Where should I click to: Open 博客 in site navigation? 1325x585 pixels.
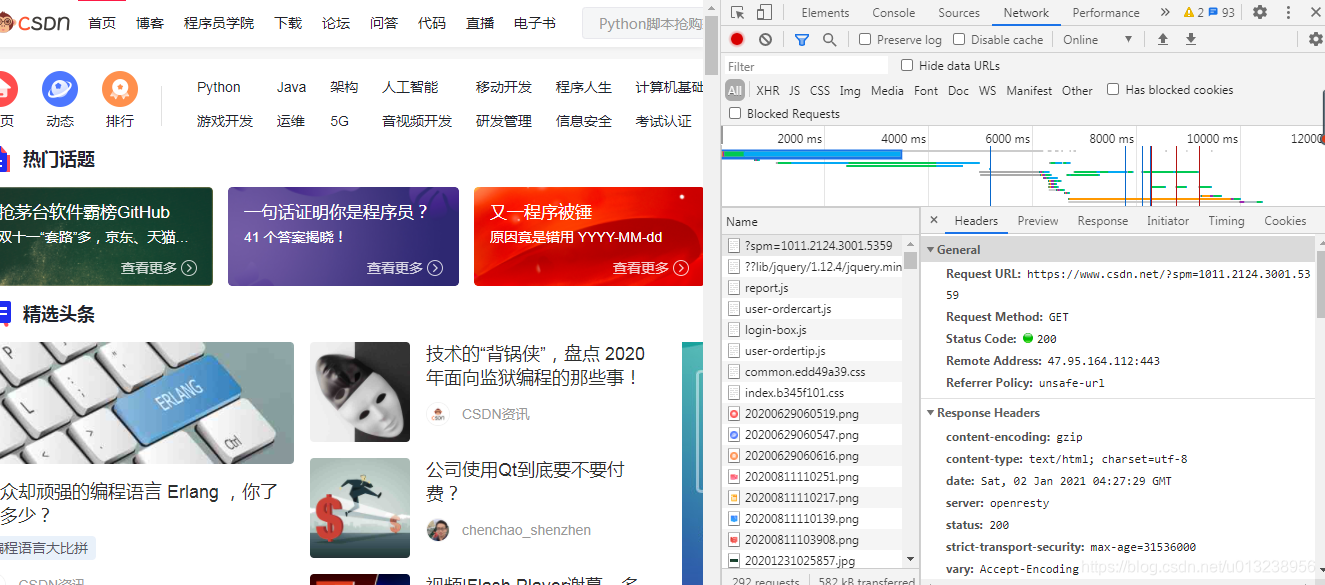(150, 23)
